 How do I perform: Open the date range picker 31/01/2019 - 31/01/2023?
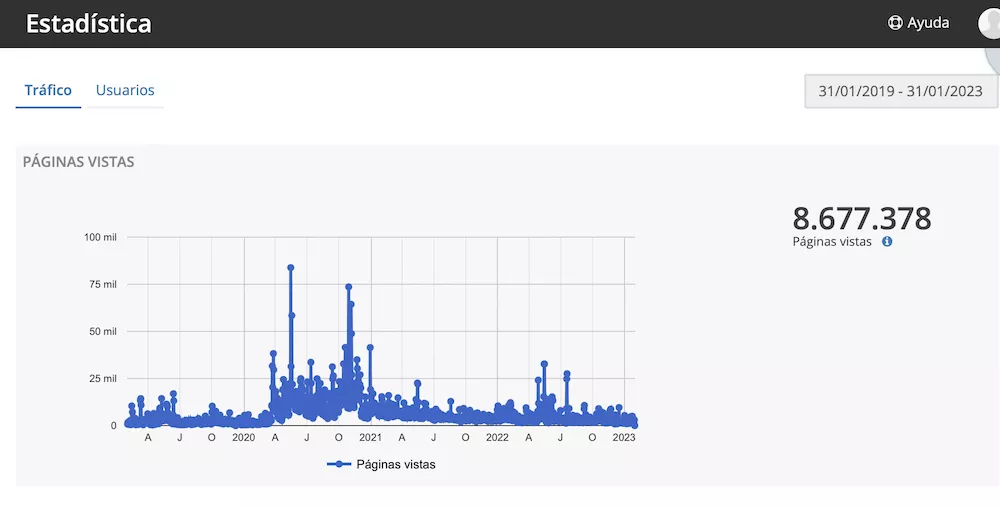point(901,91)
